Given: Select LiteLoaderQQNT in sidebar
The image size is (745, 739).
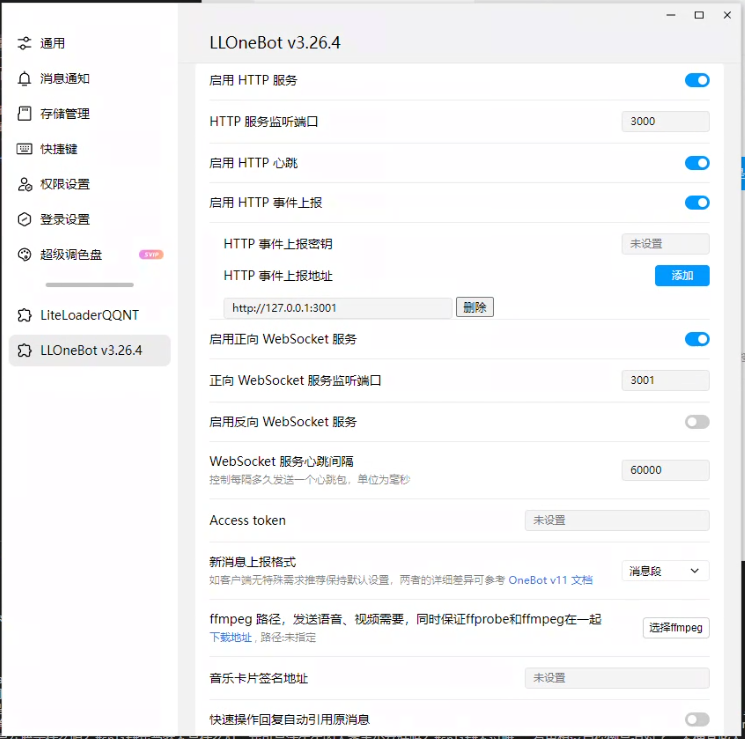Looking at the screenshot, I should (x=89, y=315).
